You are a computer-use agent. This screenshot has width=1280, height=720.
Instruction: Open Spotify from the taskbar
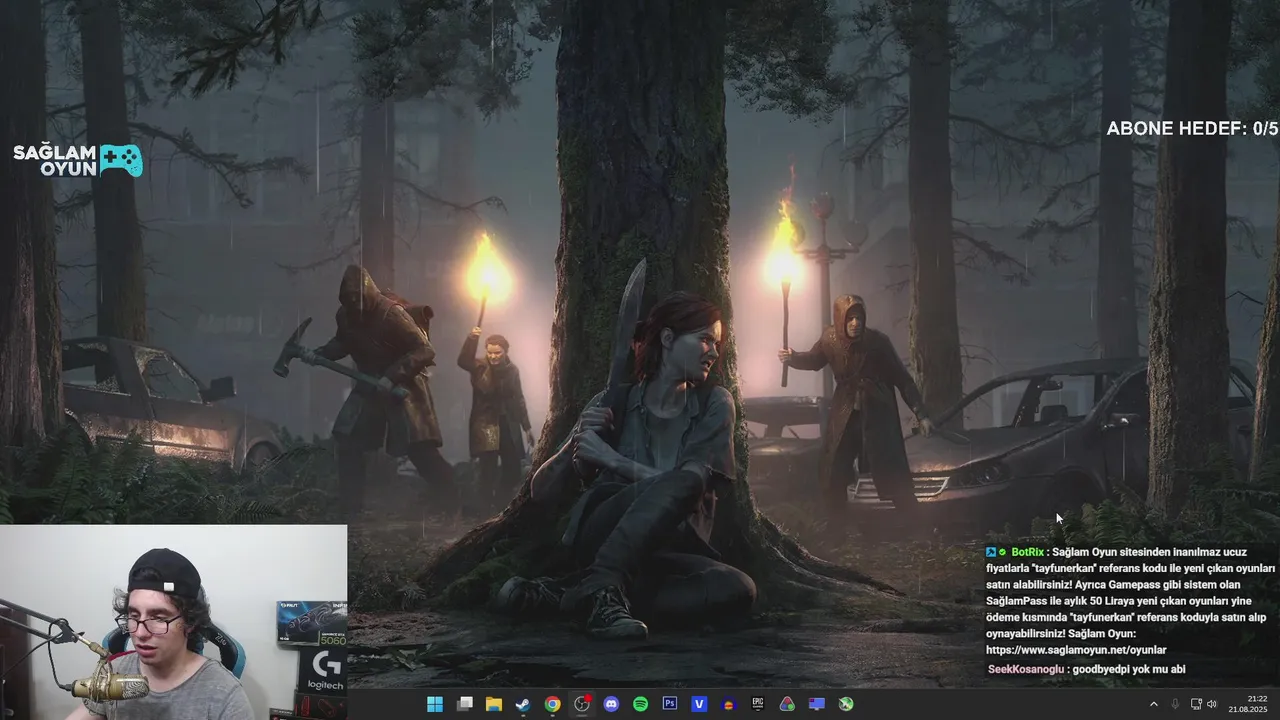(x=640, y=704)
